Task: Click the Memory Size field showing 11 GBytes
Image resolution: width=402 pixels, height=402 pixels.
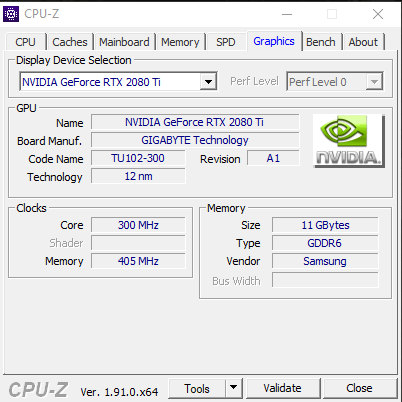Action: click(325, 225)
